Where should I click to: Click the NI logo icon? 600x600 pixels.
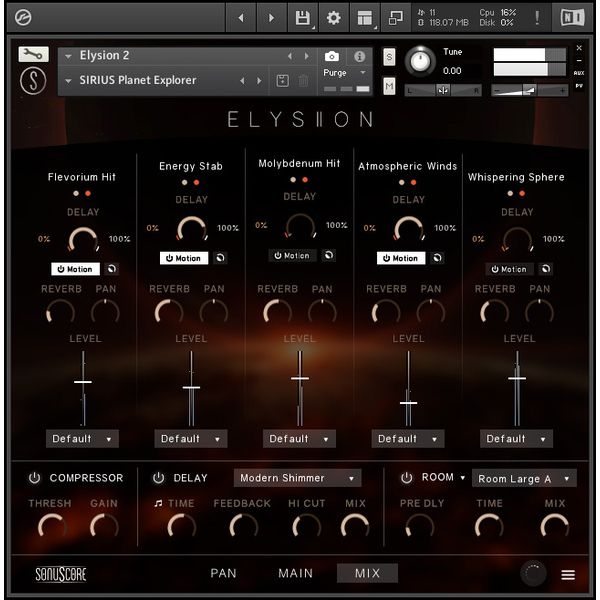[572, 18]
